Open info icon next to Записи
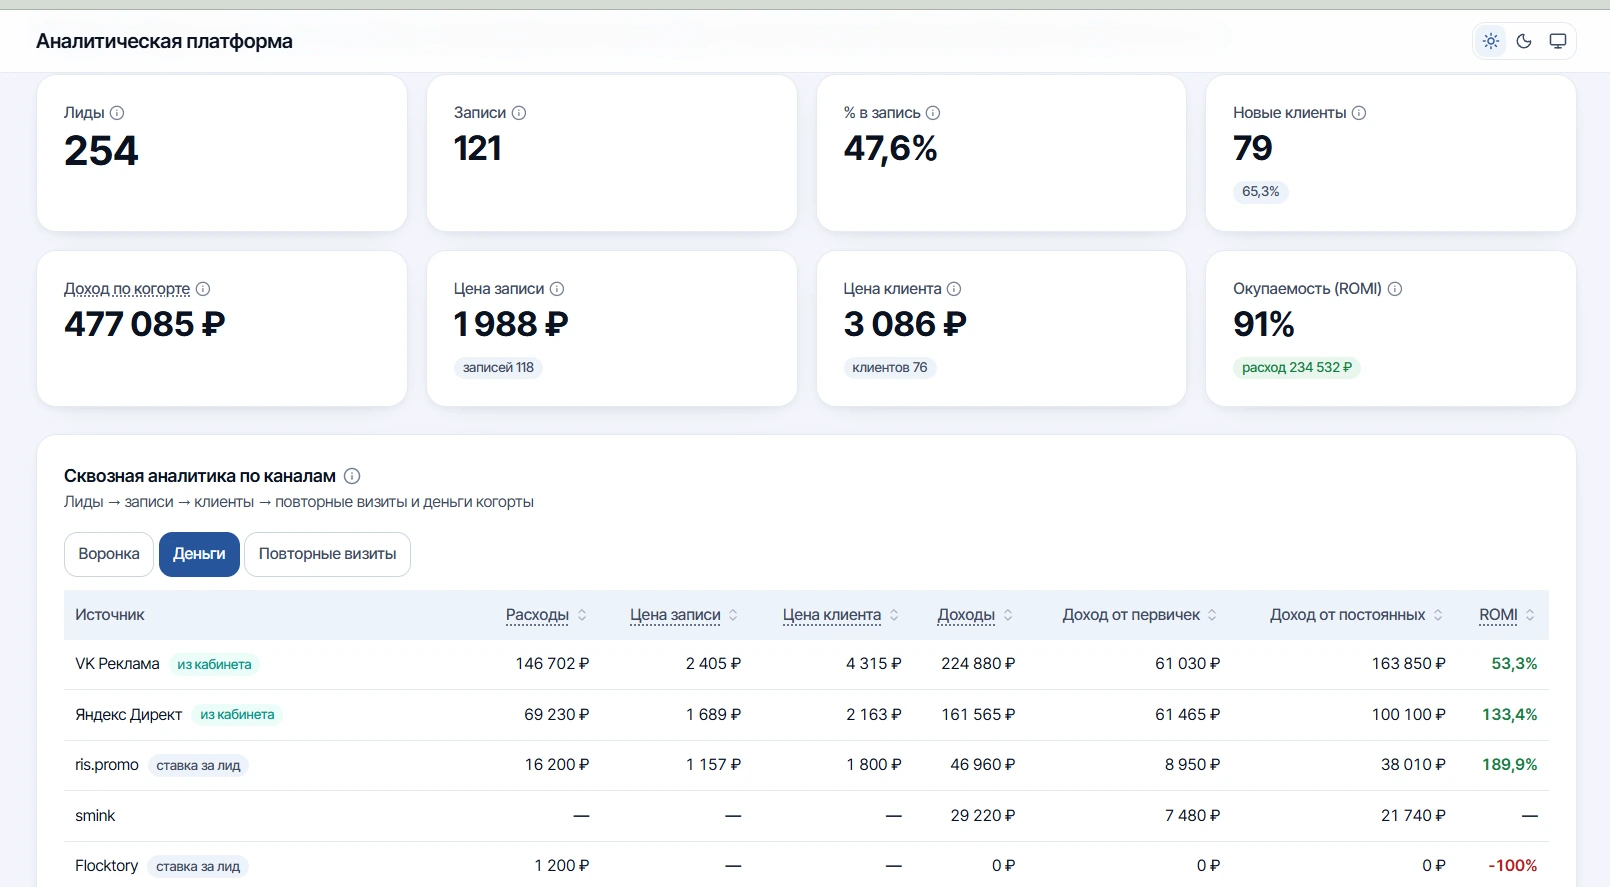 click(519, 113)
